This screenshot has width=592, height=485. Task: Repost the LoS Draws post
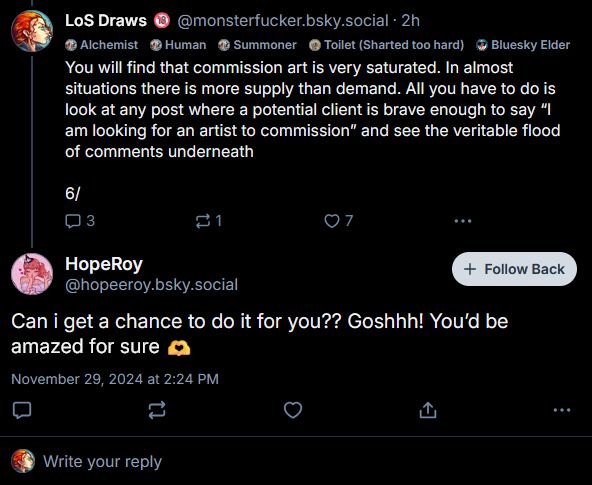click(208, 221)
